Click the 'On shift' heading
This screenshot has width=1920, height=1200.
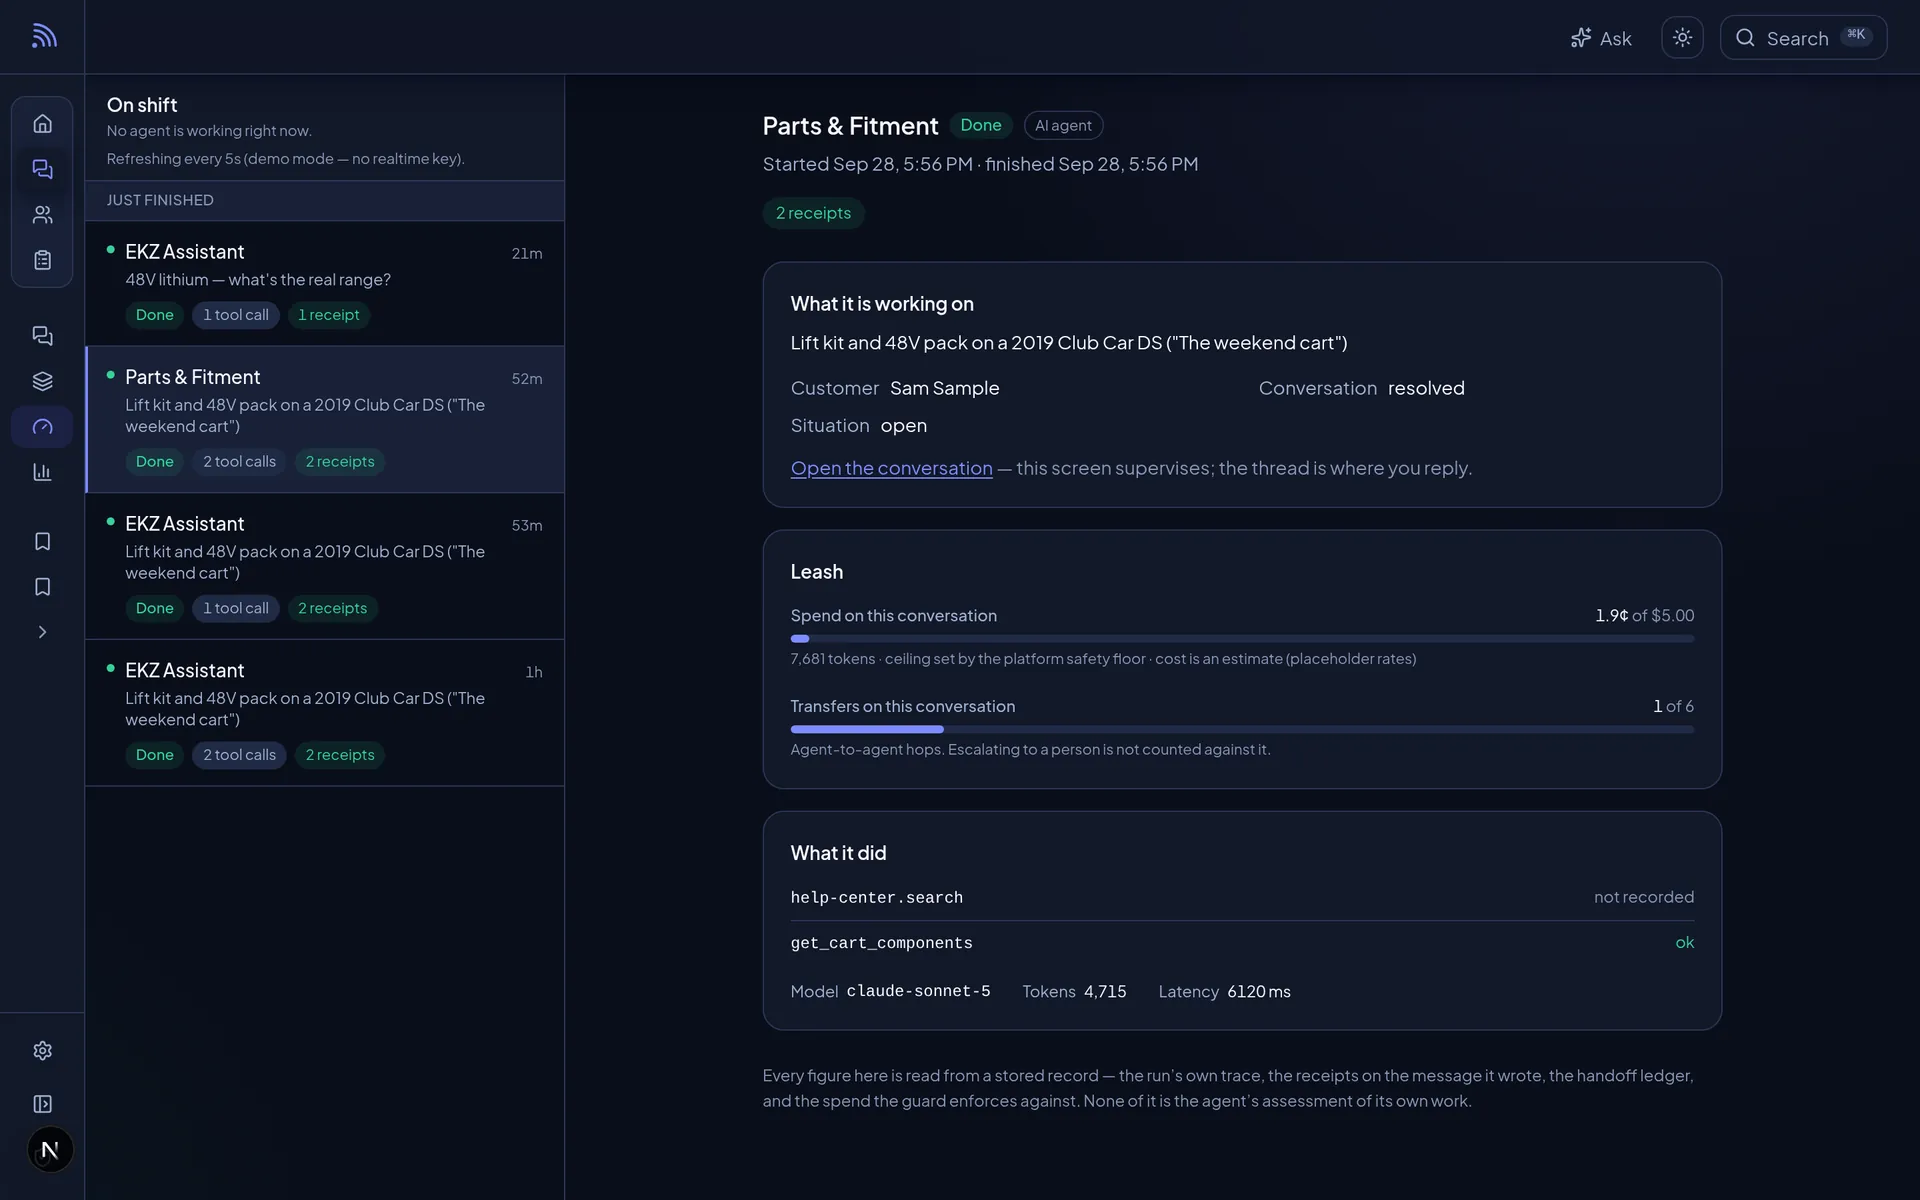[x=142, y=105]
